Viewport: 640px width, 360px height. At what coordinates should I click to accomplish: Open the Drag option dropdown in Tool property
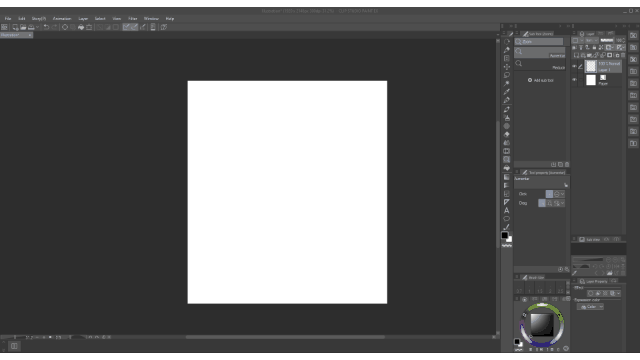click(562, 203)
